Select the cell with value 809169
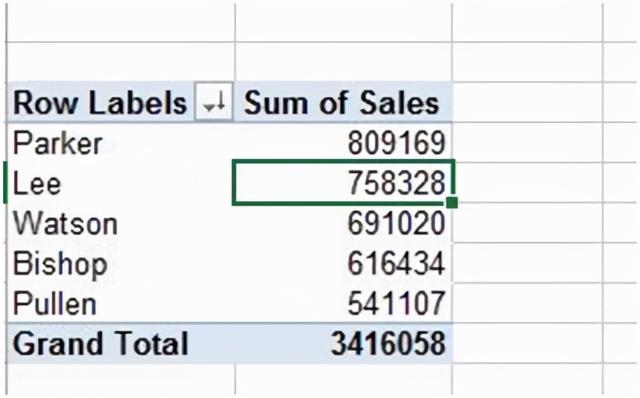The height and width of the screenshot is (398, 640). tap(344, 142)
